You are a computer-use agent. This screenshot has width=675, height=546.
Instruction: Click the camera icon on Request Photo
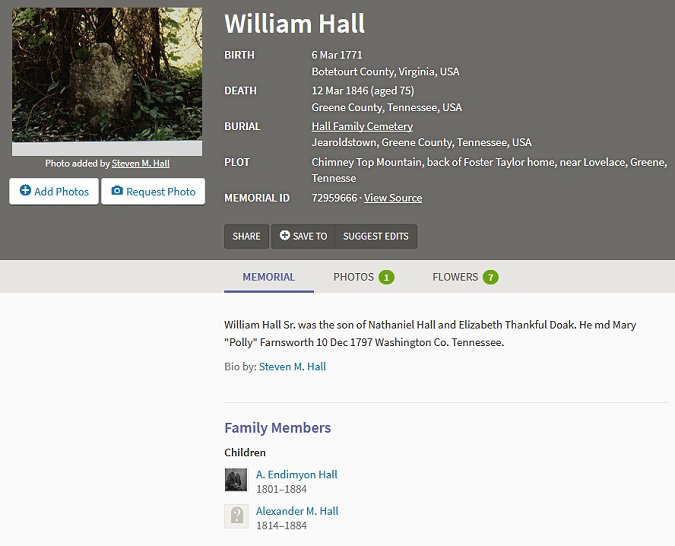point(117,191)
